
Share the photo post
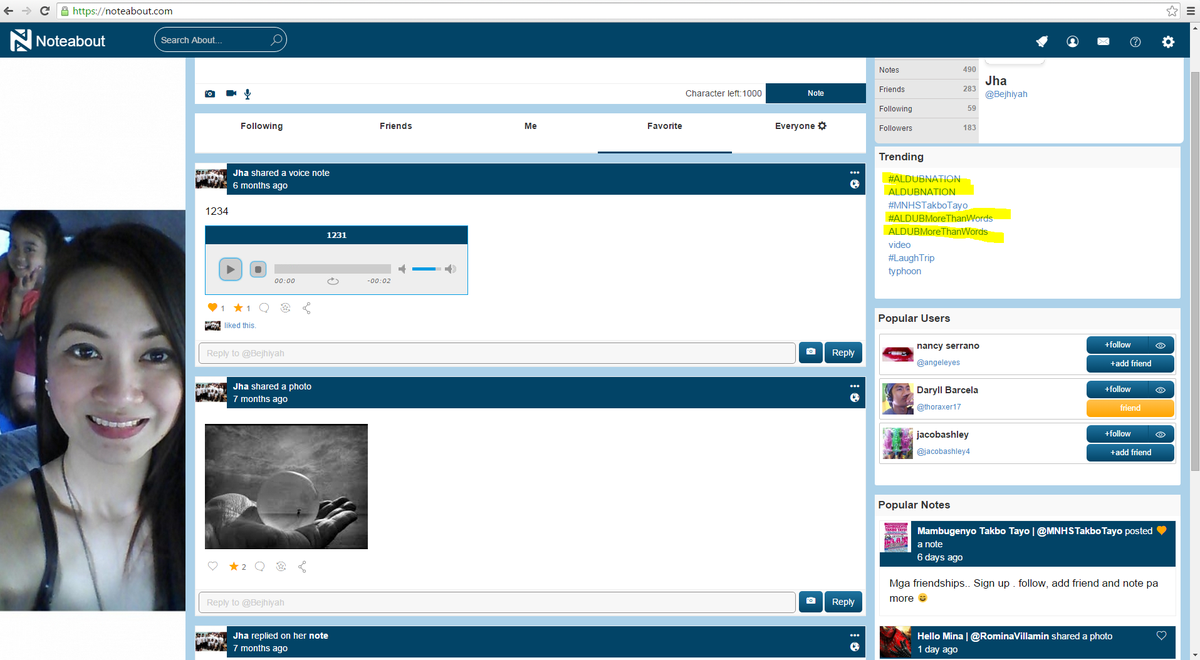click(302, 566)
